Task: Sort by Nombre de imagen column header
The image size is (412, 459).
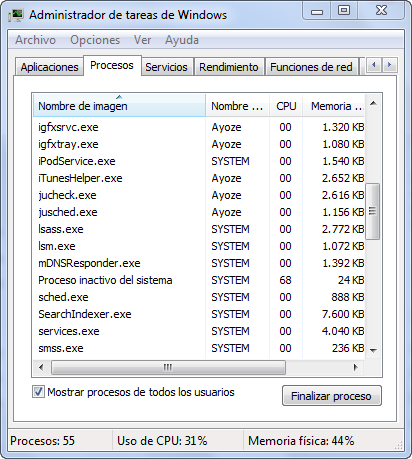Action: 119,105
